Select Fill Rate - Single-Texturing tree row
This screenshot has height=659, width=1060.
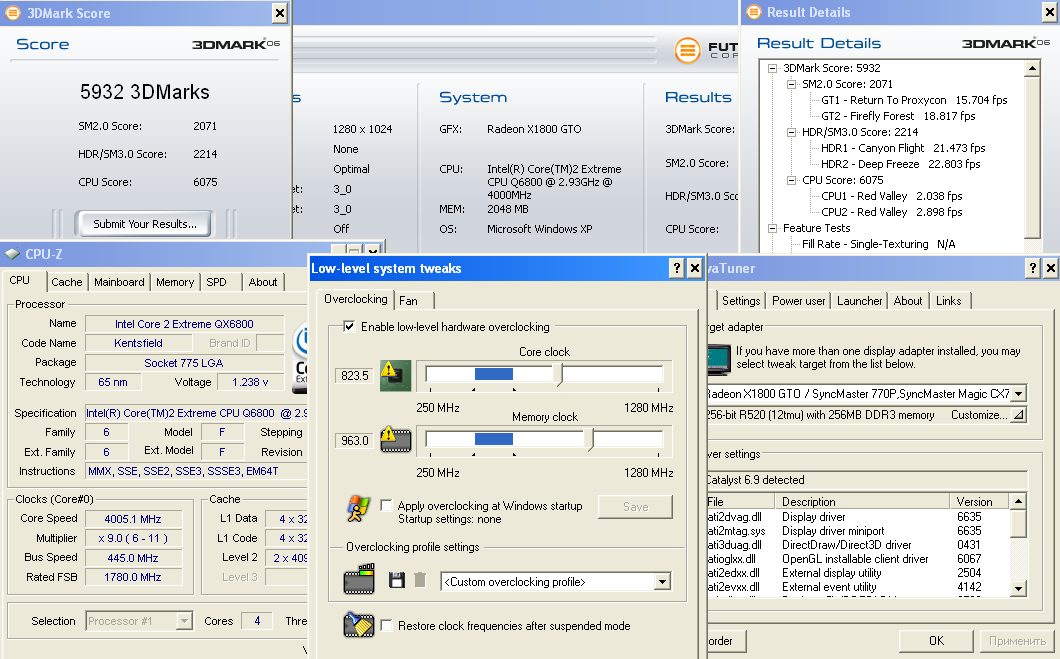(878, 244)
